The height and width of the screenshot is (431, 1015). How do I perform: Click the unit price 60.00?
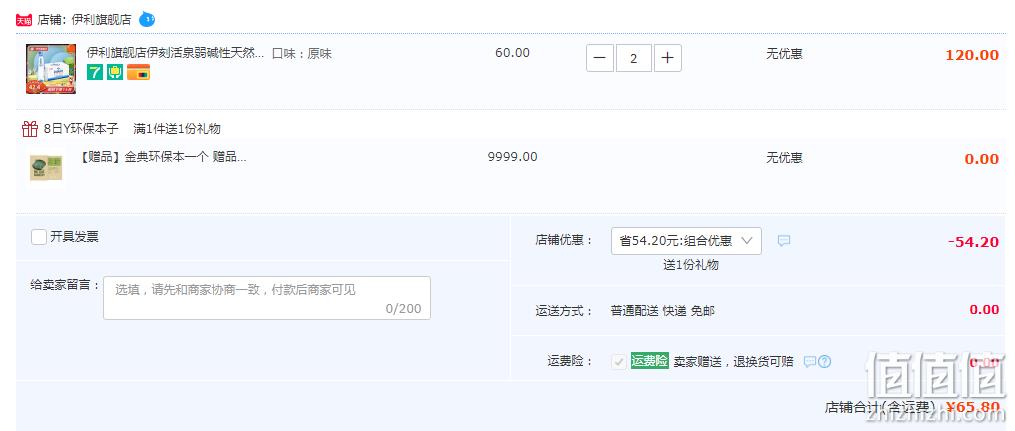click(x=513, y=53)
